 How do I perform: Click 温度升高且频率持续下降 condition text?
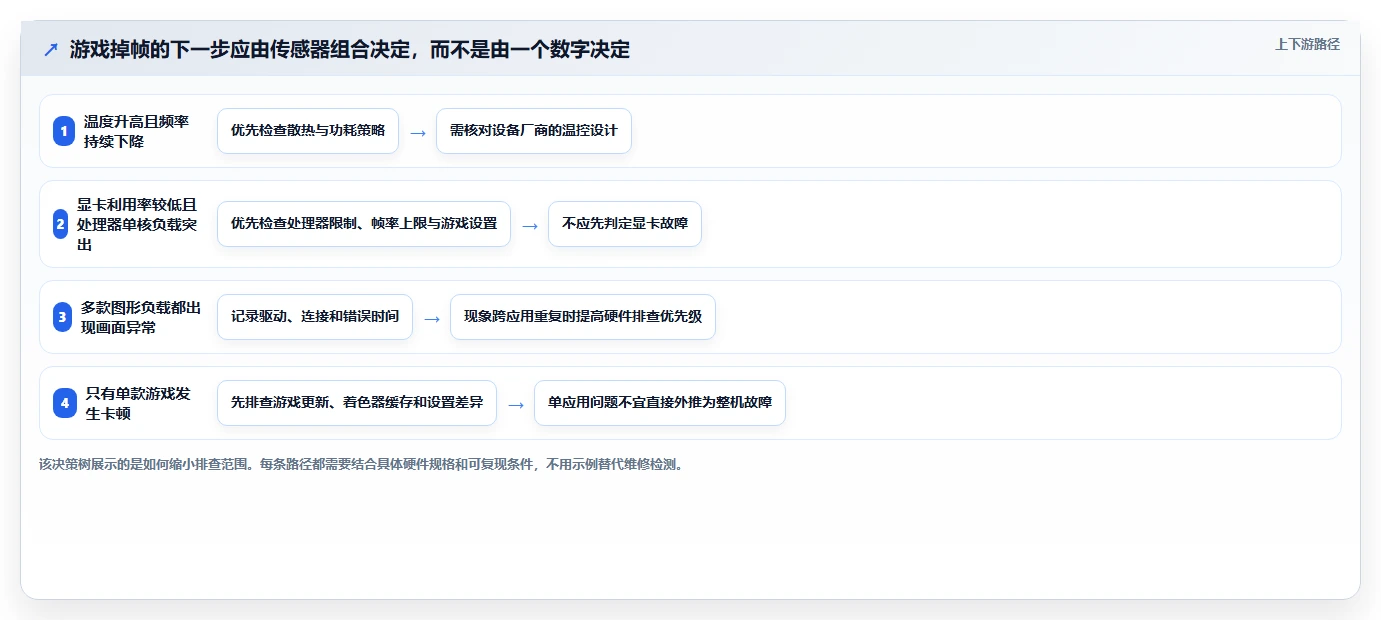(136, 131)
